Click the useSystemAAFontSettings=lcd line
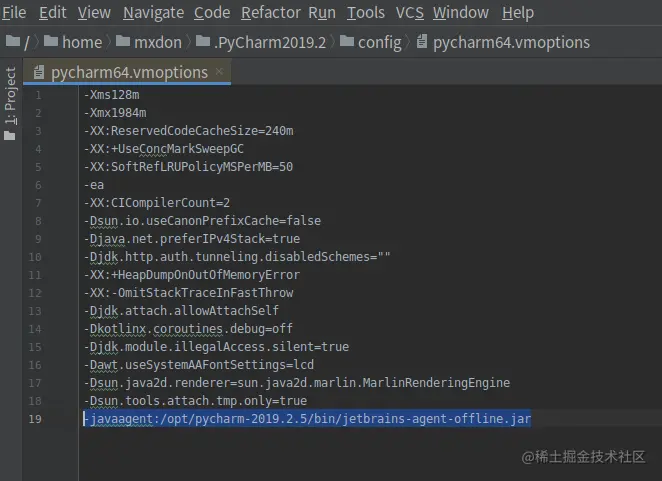Image resolution: width=662 pixels, height=481 pixels. (198, 364)
